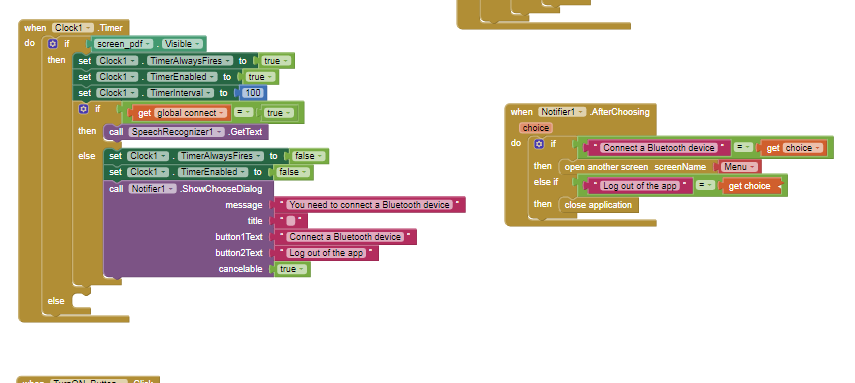This screenshot has height=383, width=855.
Task: Select the 'Log out of the app' button2Text string
Action: 326,253
